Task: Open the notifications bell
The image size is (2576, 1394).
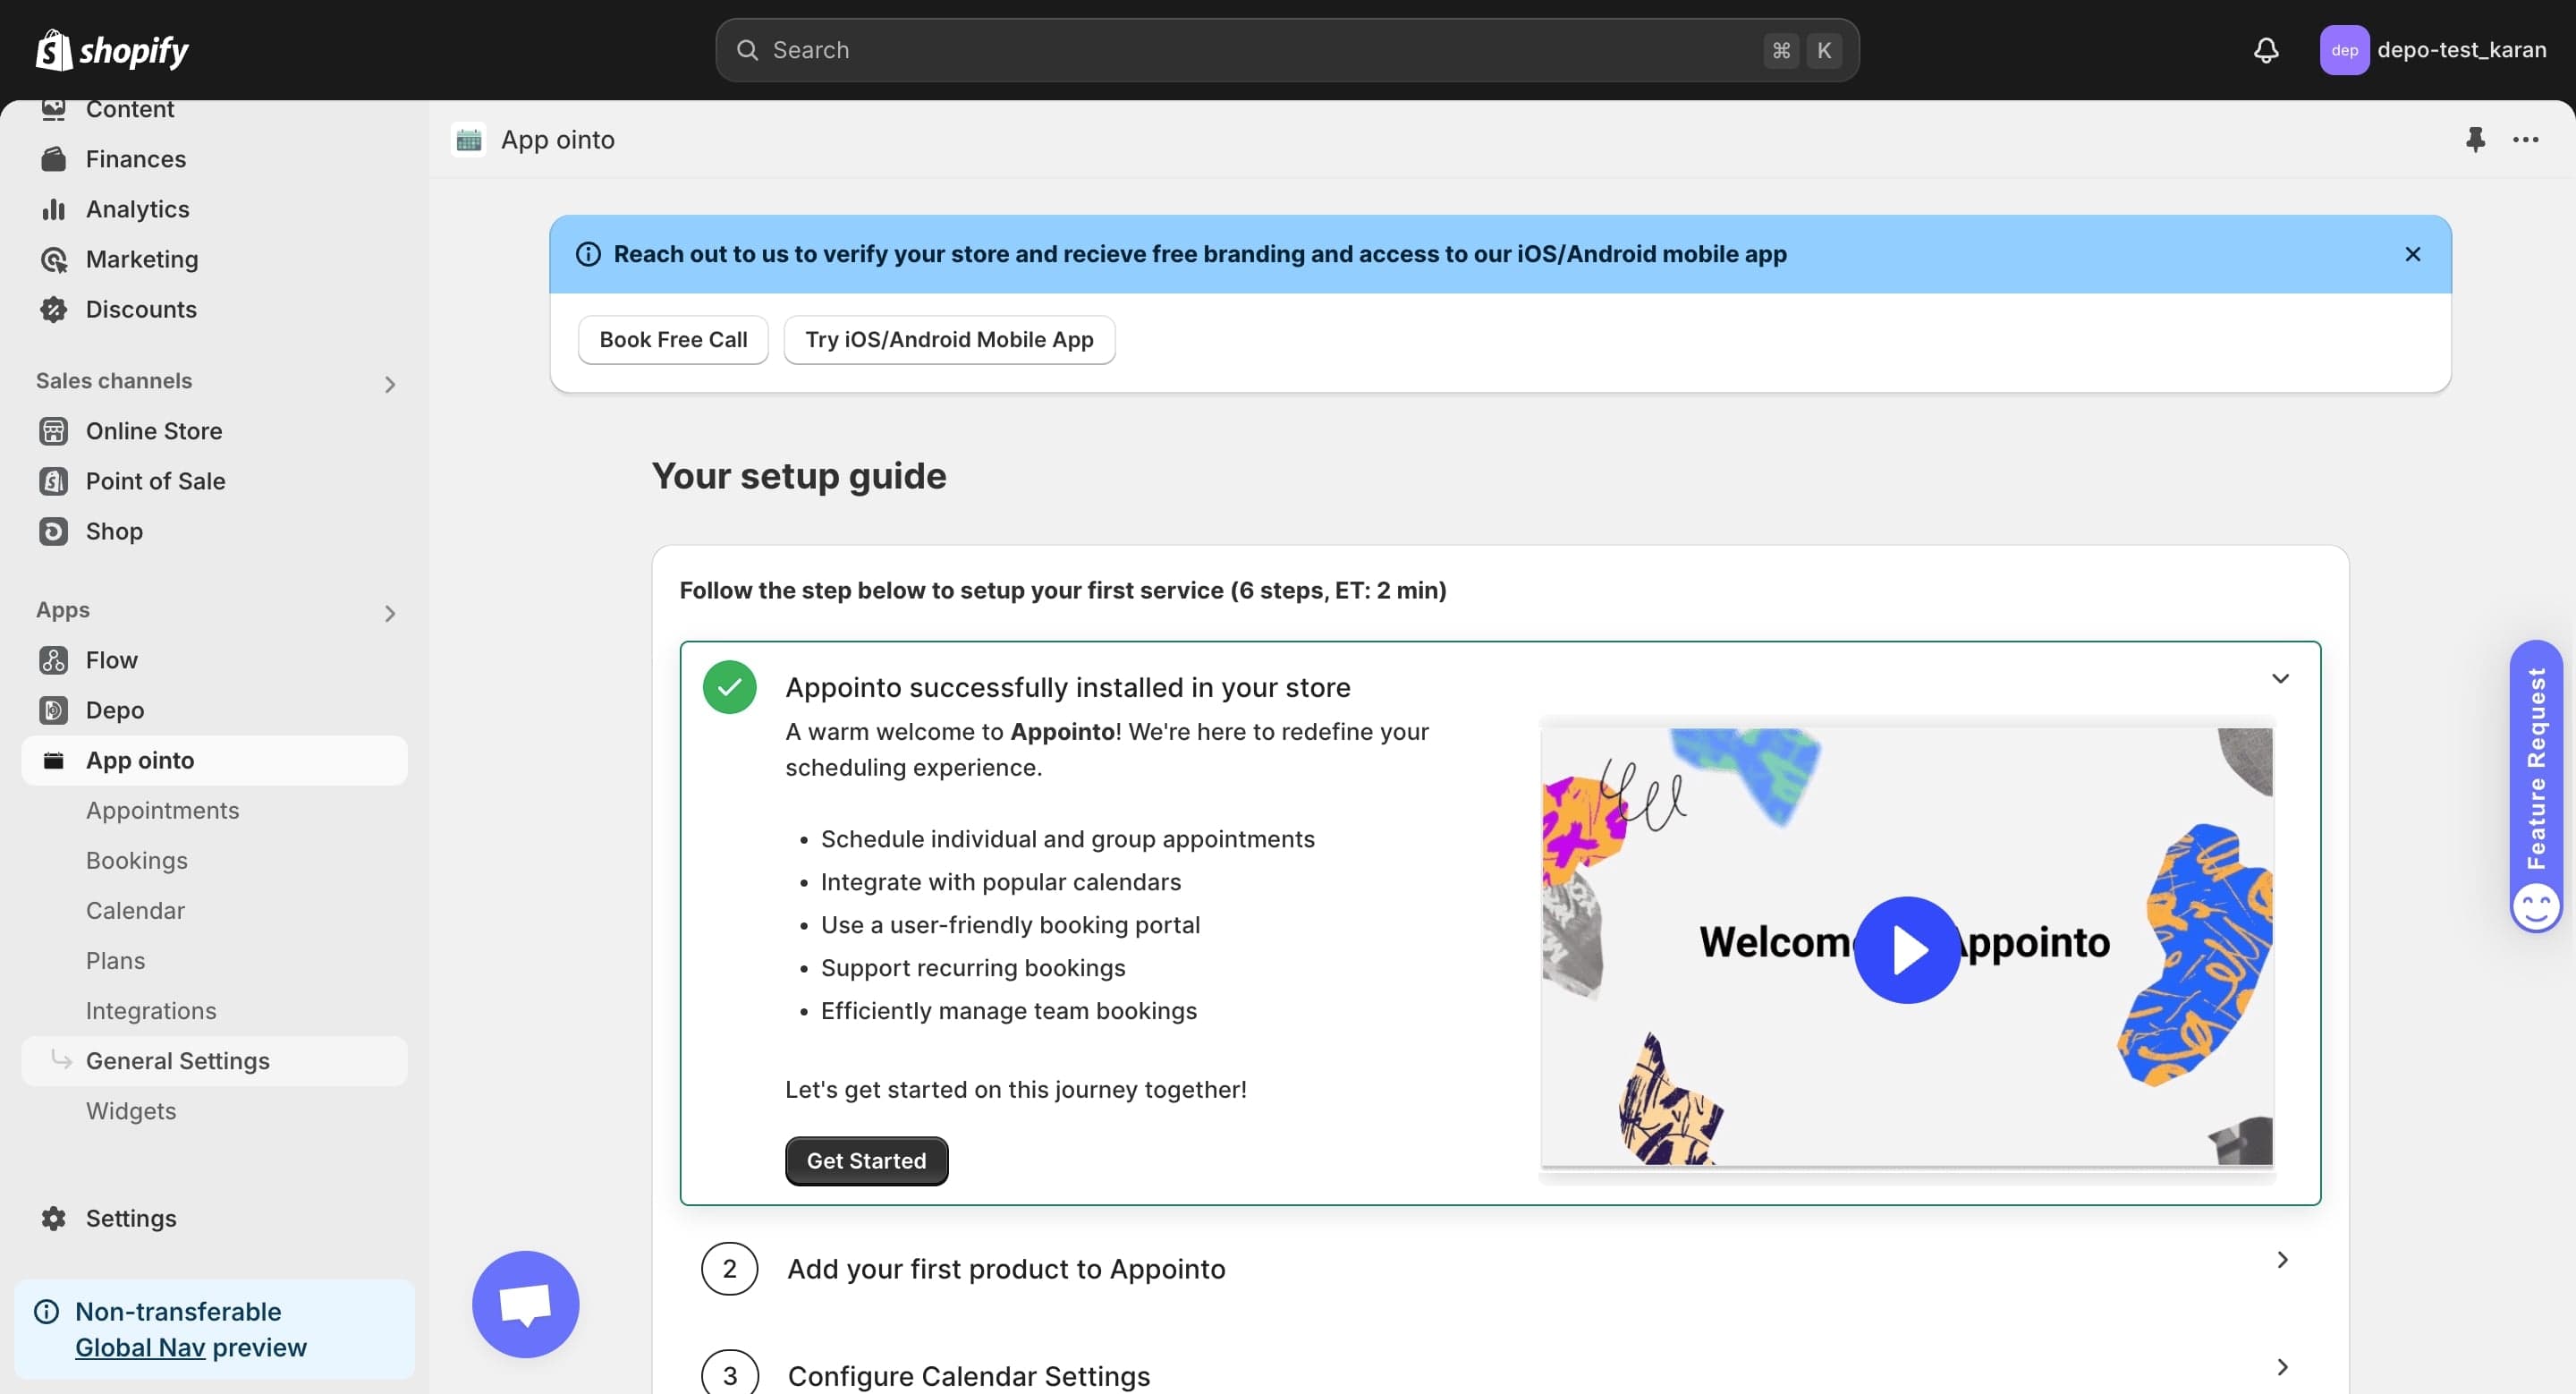Action: coord(2266,50)
